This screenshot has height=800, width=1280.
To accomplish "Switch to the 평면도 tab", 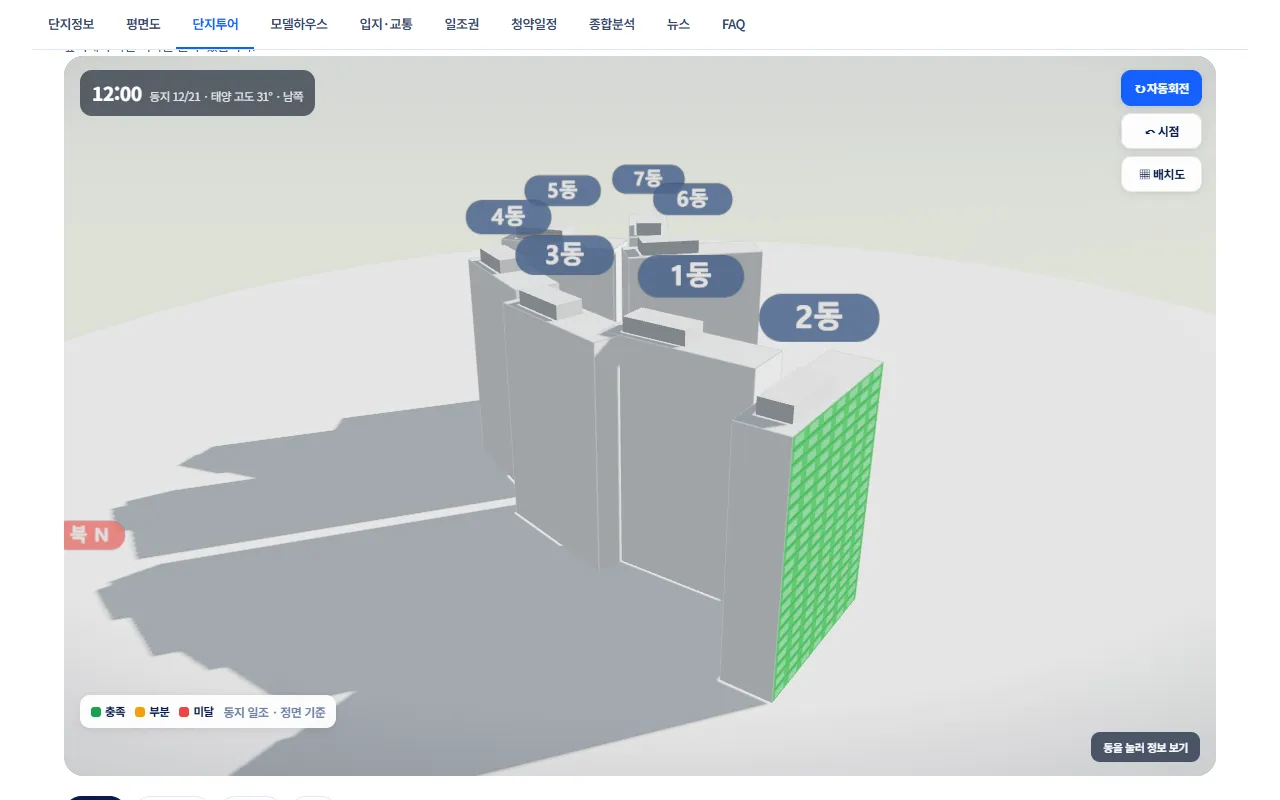I will tap(143, 24).
